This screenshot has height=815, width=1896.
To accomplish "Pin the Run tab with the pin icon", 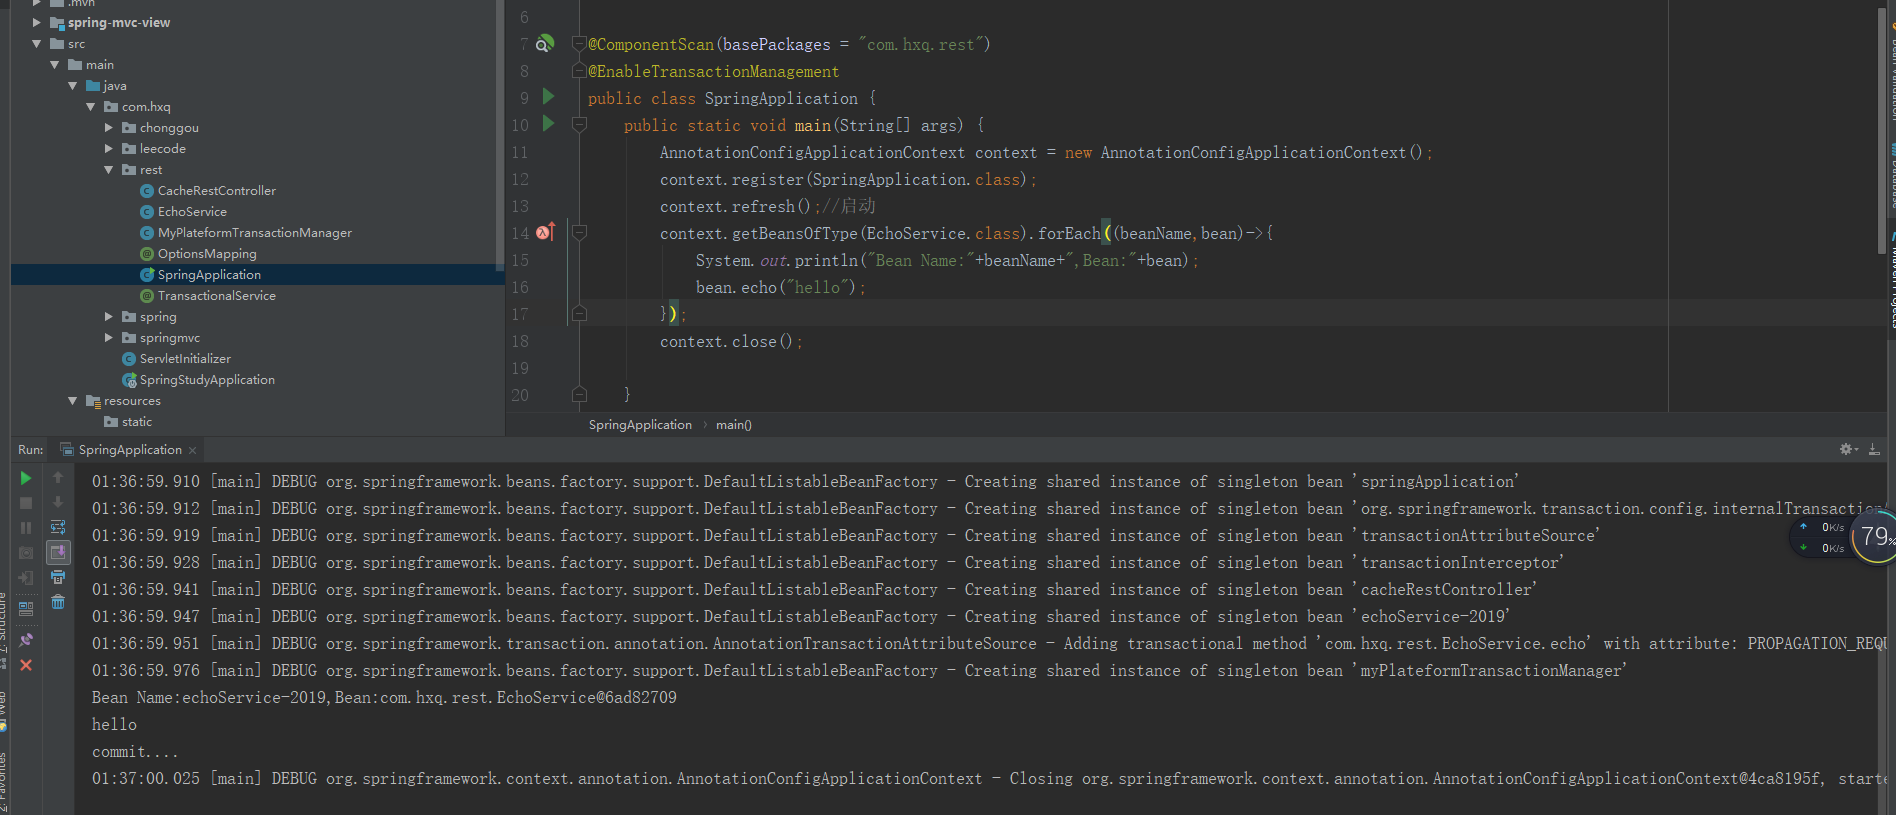I will coord(26,639).
